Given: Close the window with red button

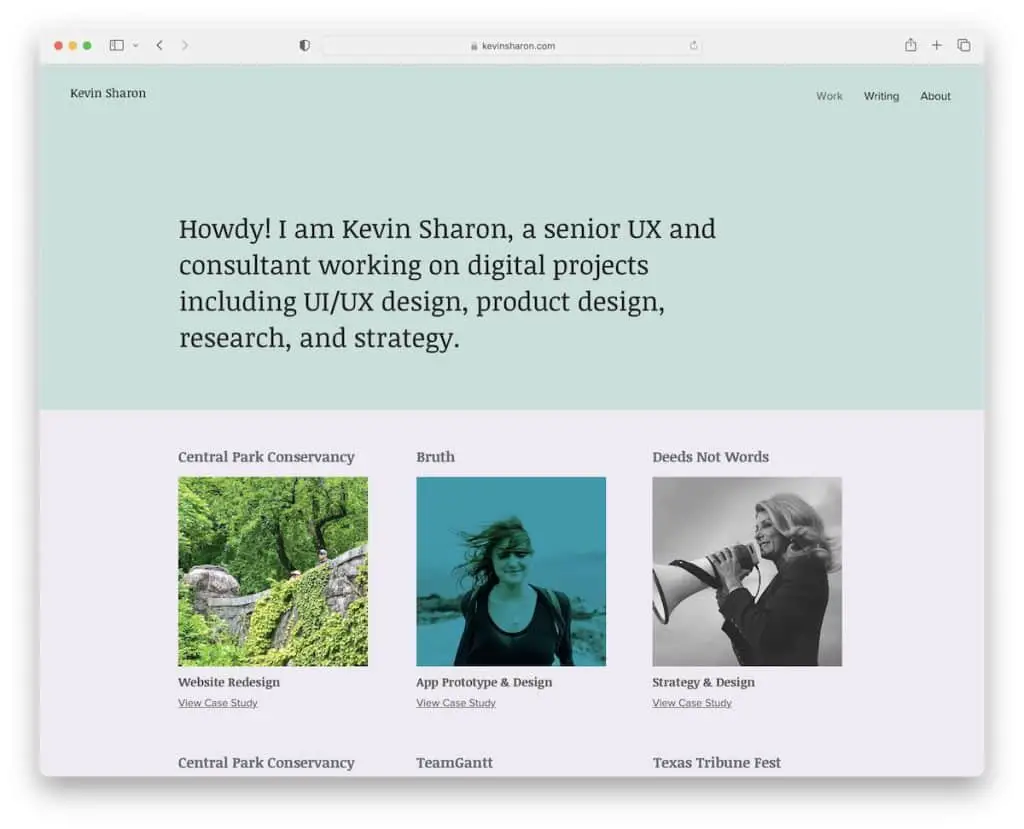Looking at the screenshot, I should [x=58, y=45].
